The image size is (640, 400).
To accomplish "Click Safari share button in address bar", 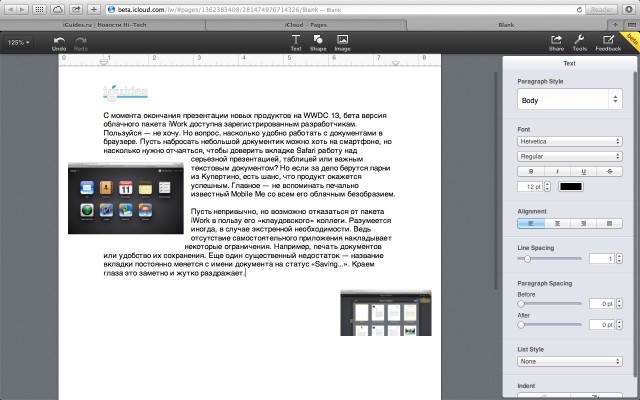I will 76,9.
